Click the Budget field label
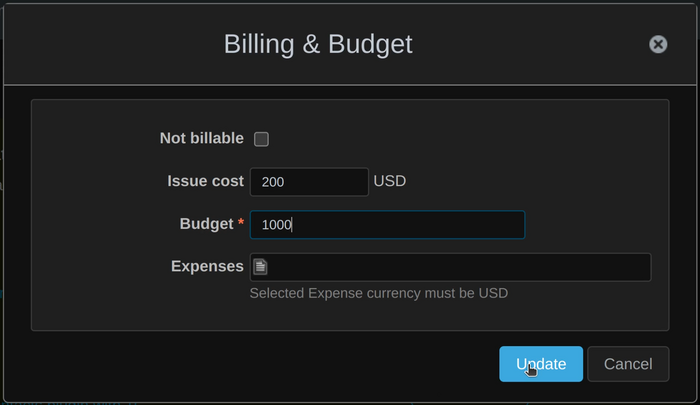 pyautogui.click(x=205, y=224)
